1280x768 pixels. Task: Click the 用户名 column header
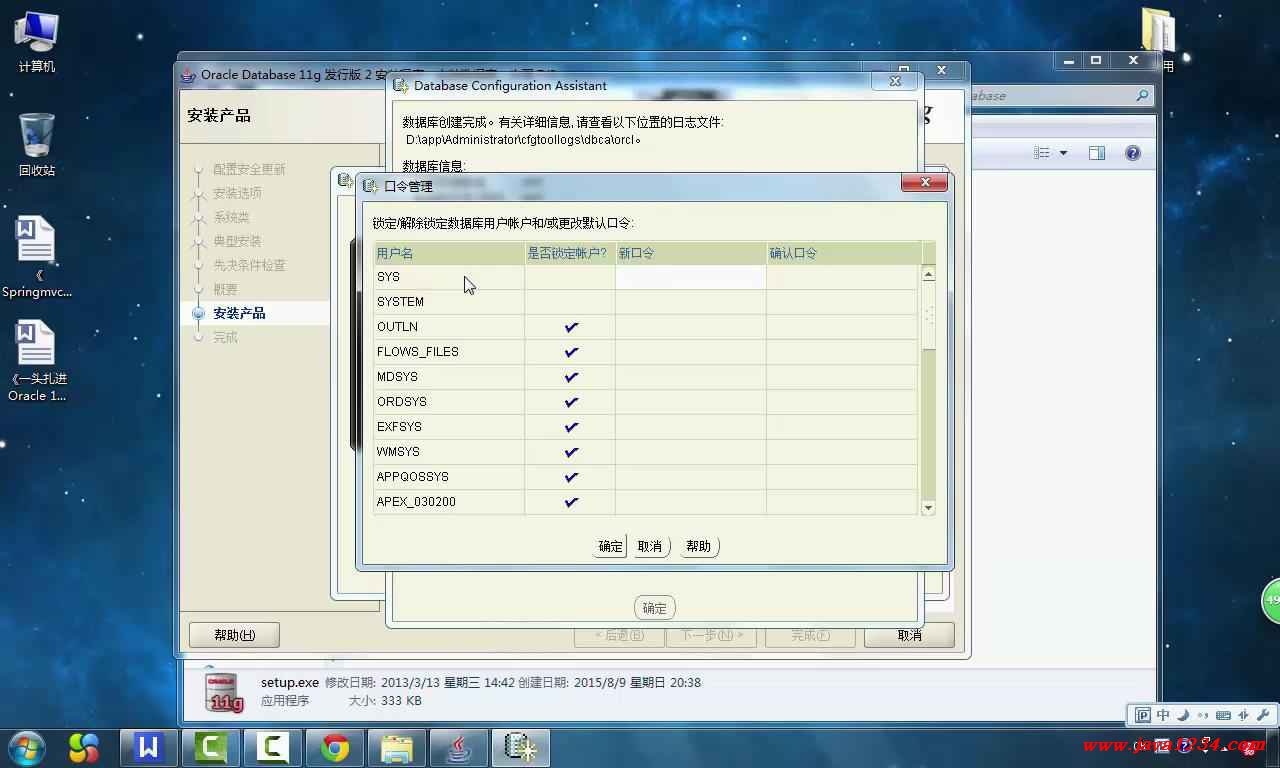tap(449, 253)
